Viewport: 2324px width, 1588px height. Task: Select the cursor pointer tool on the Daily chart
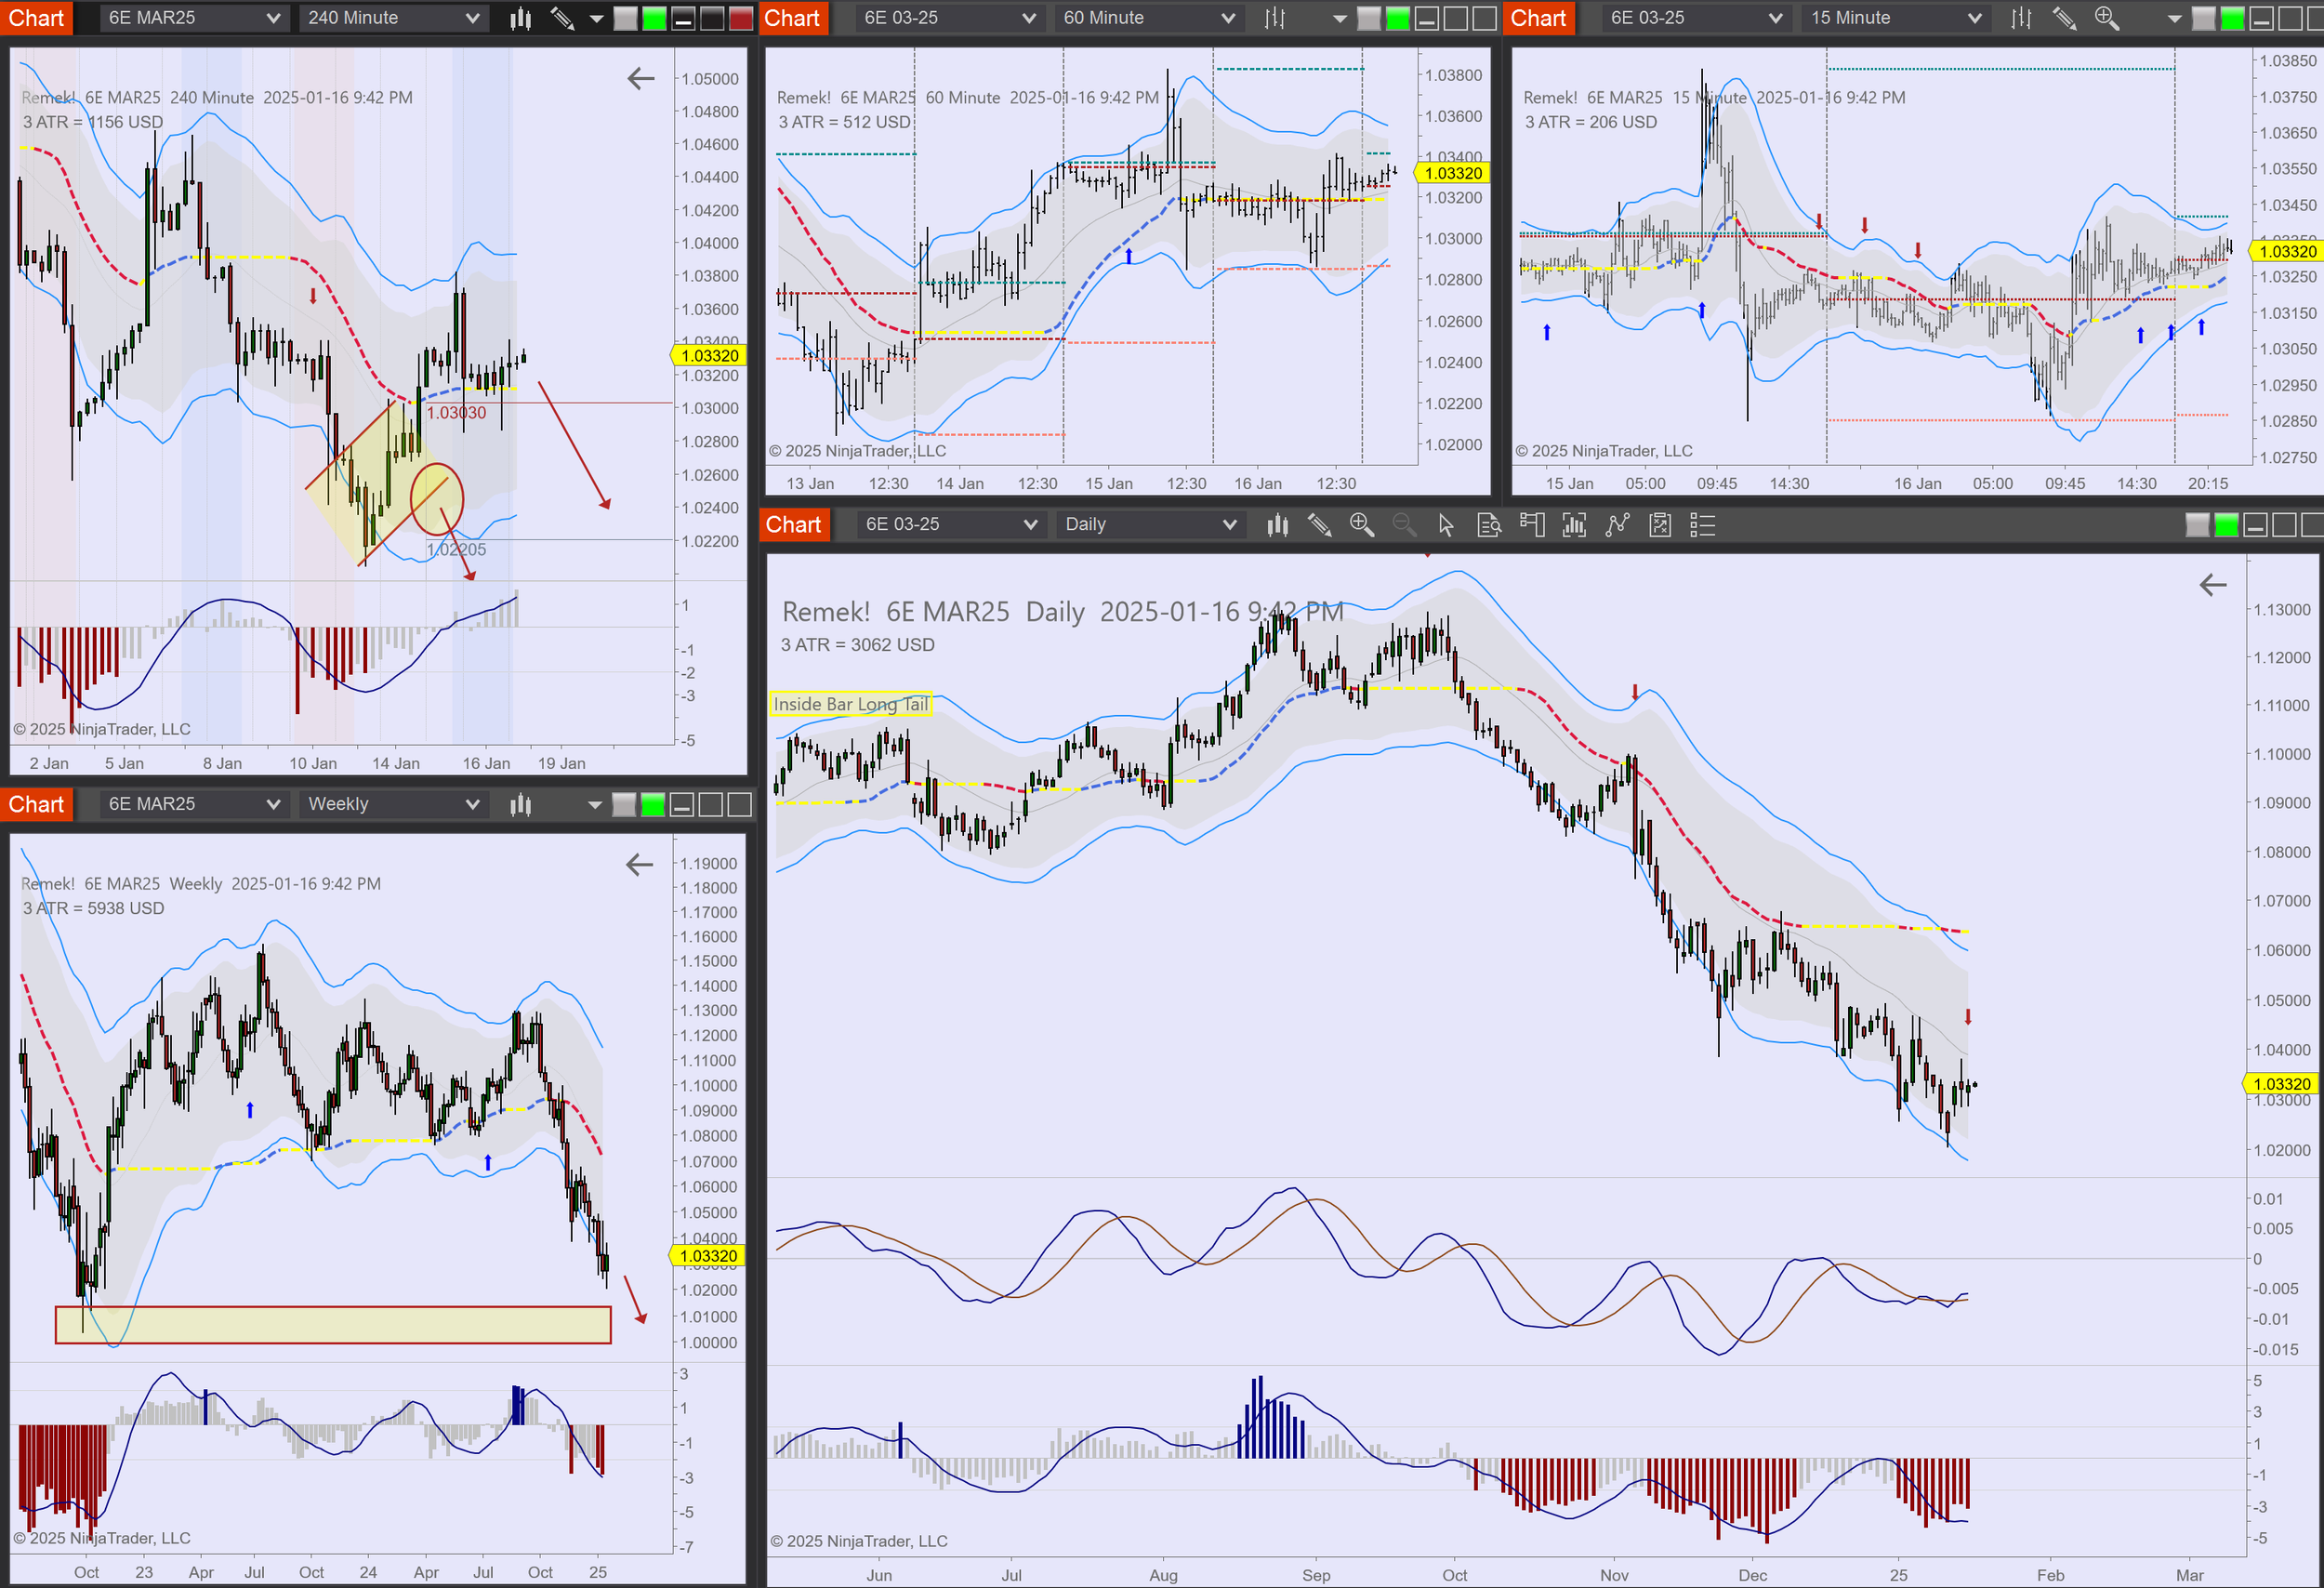tap(1446, 525)
